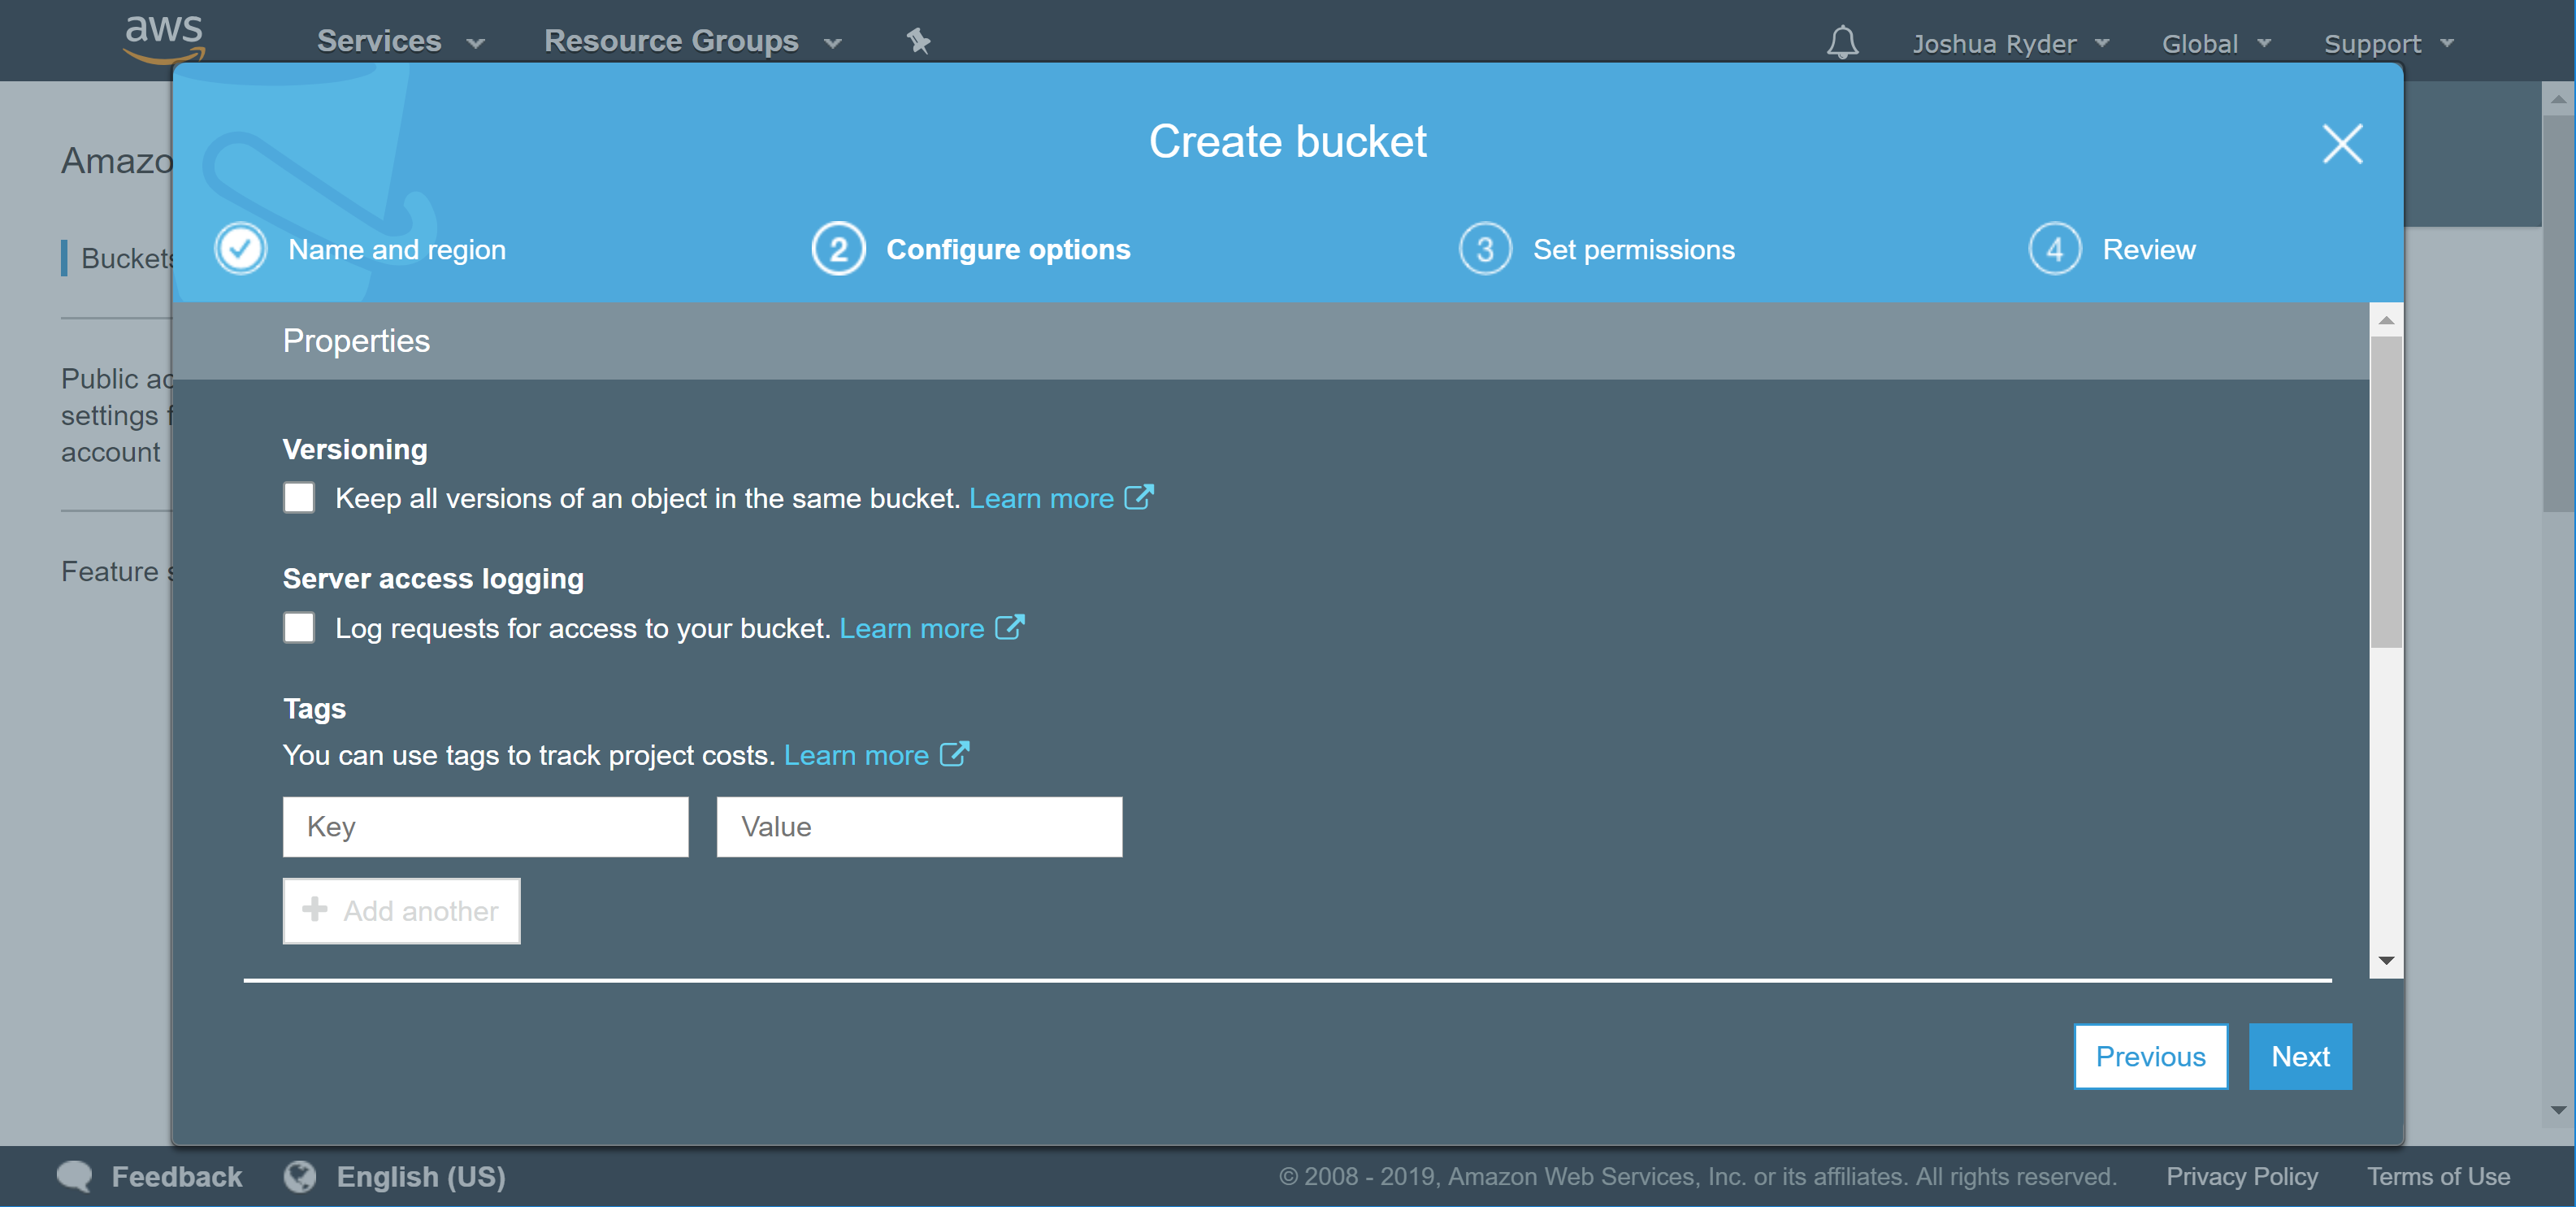The width and height of the screenshot is (2576, 1207).
Task: Select the Configure options step
Action: coord(1008,249)
